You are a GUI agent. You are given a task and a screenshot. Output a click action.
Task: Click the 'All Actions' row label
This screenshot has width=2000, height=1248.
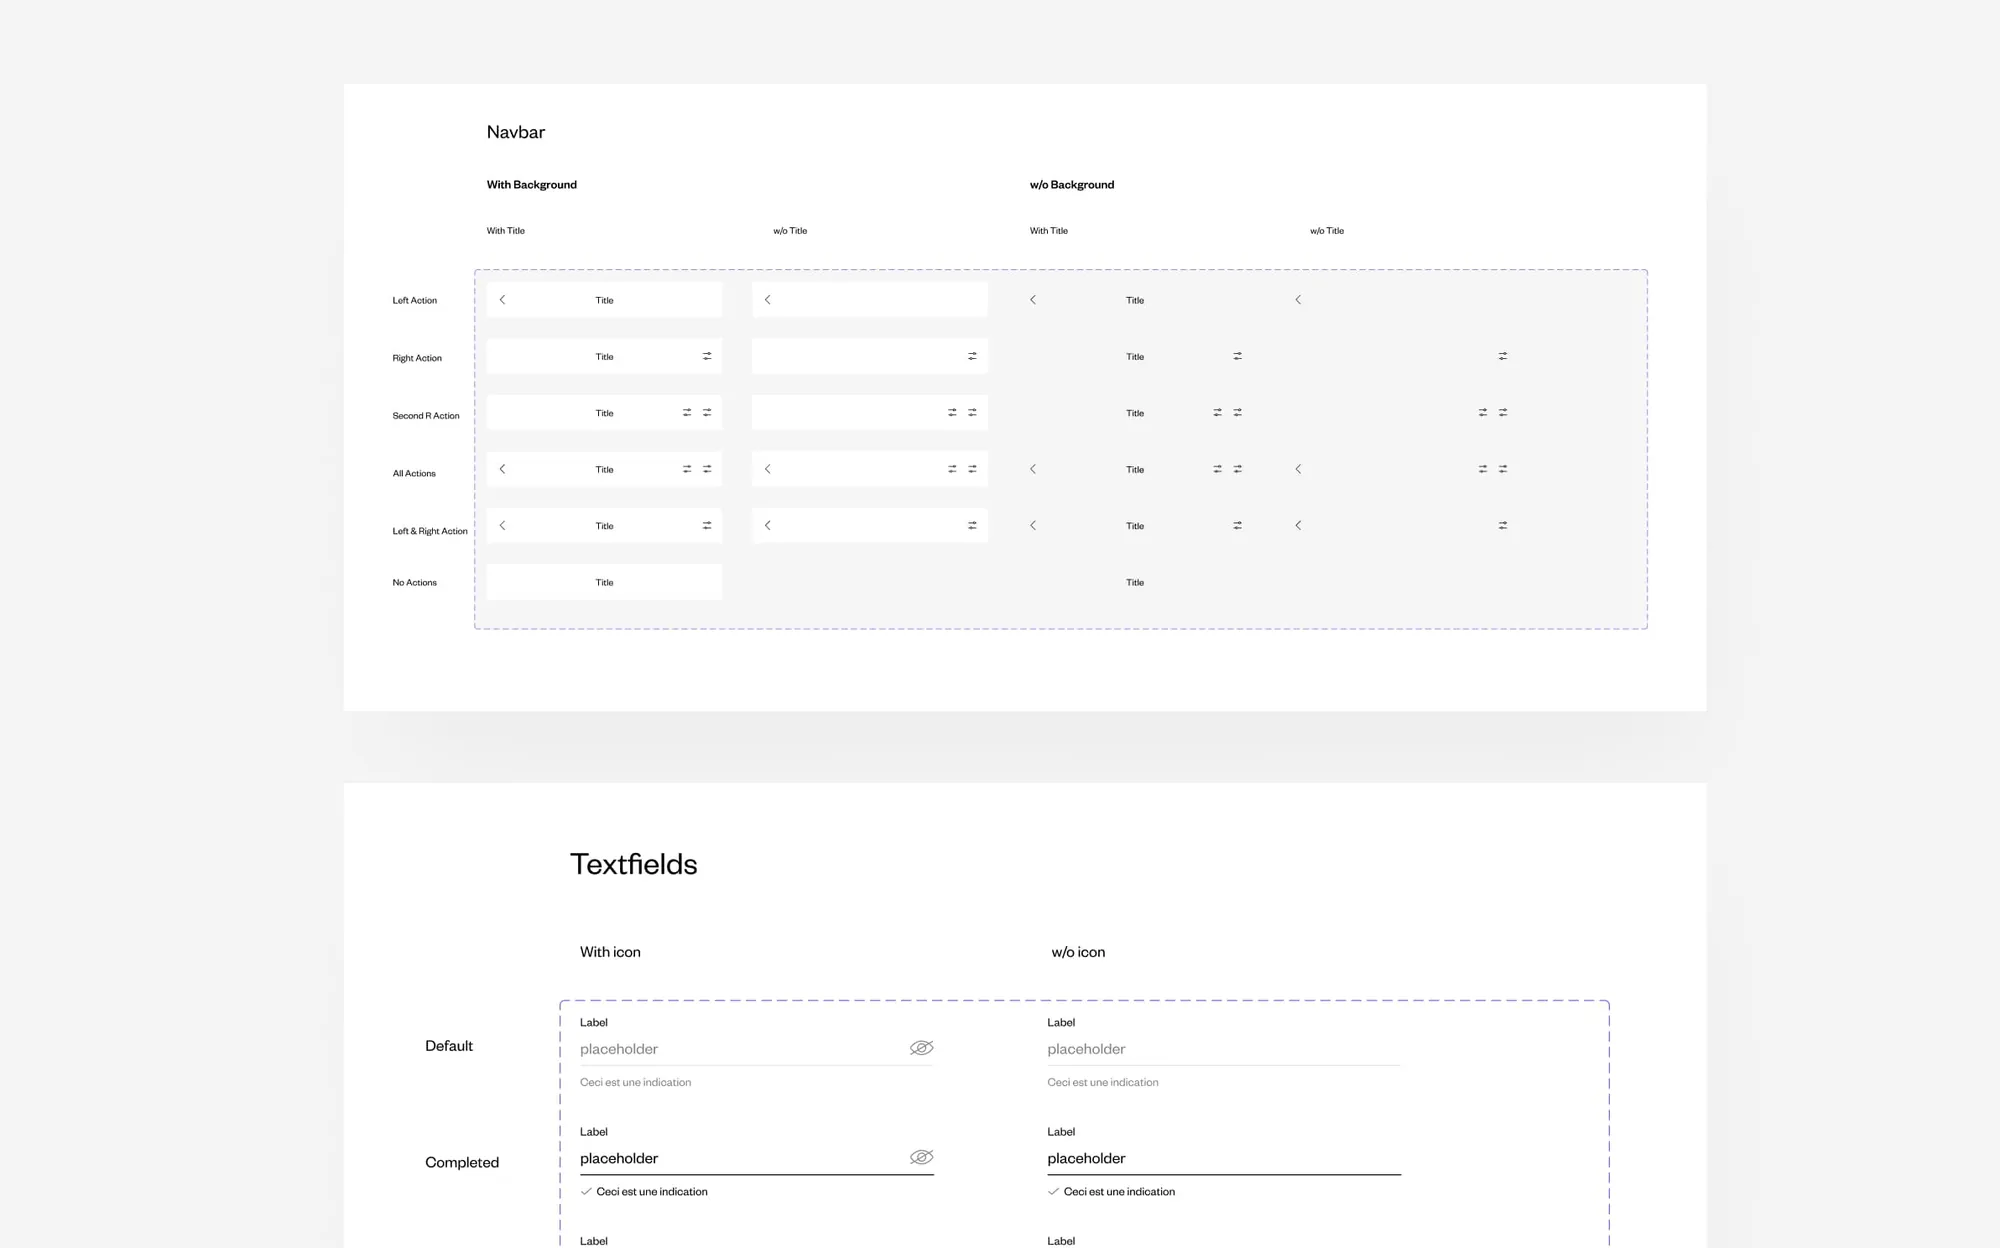414,474
